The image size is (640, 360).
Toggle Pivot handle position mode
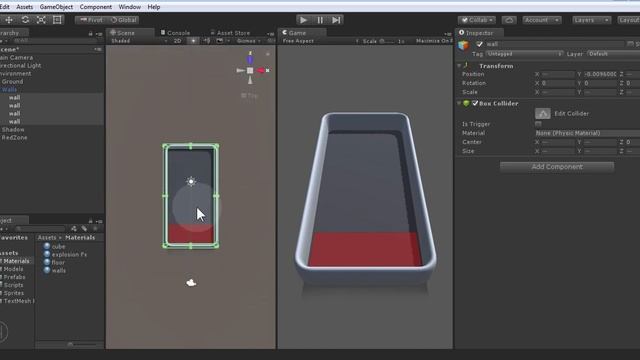91,20
